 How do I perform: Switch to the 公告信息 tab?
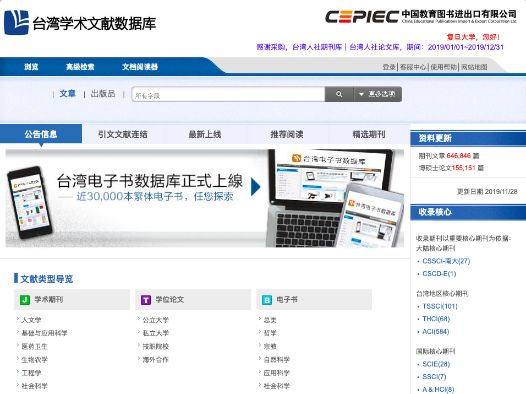click(41, 134)
